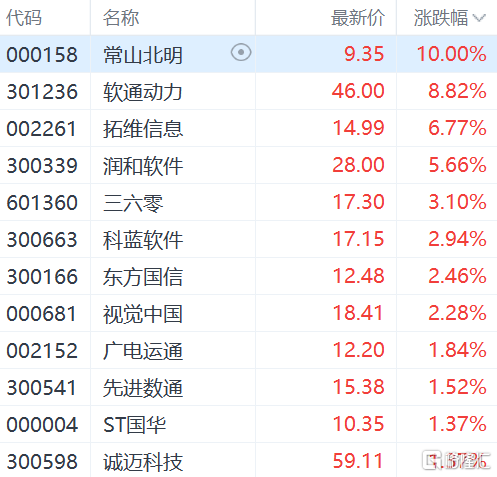Select stock name 软通动力
This screenshot has height=477, width=497.
point(143,92)
